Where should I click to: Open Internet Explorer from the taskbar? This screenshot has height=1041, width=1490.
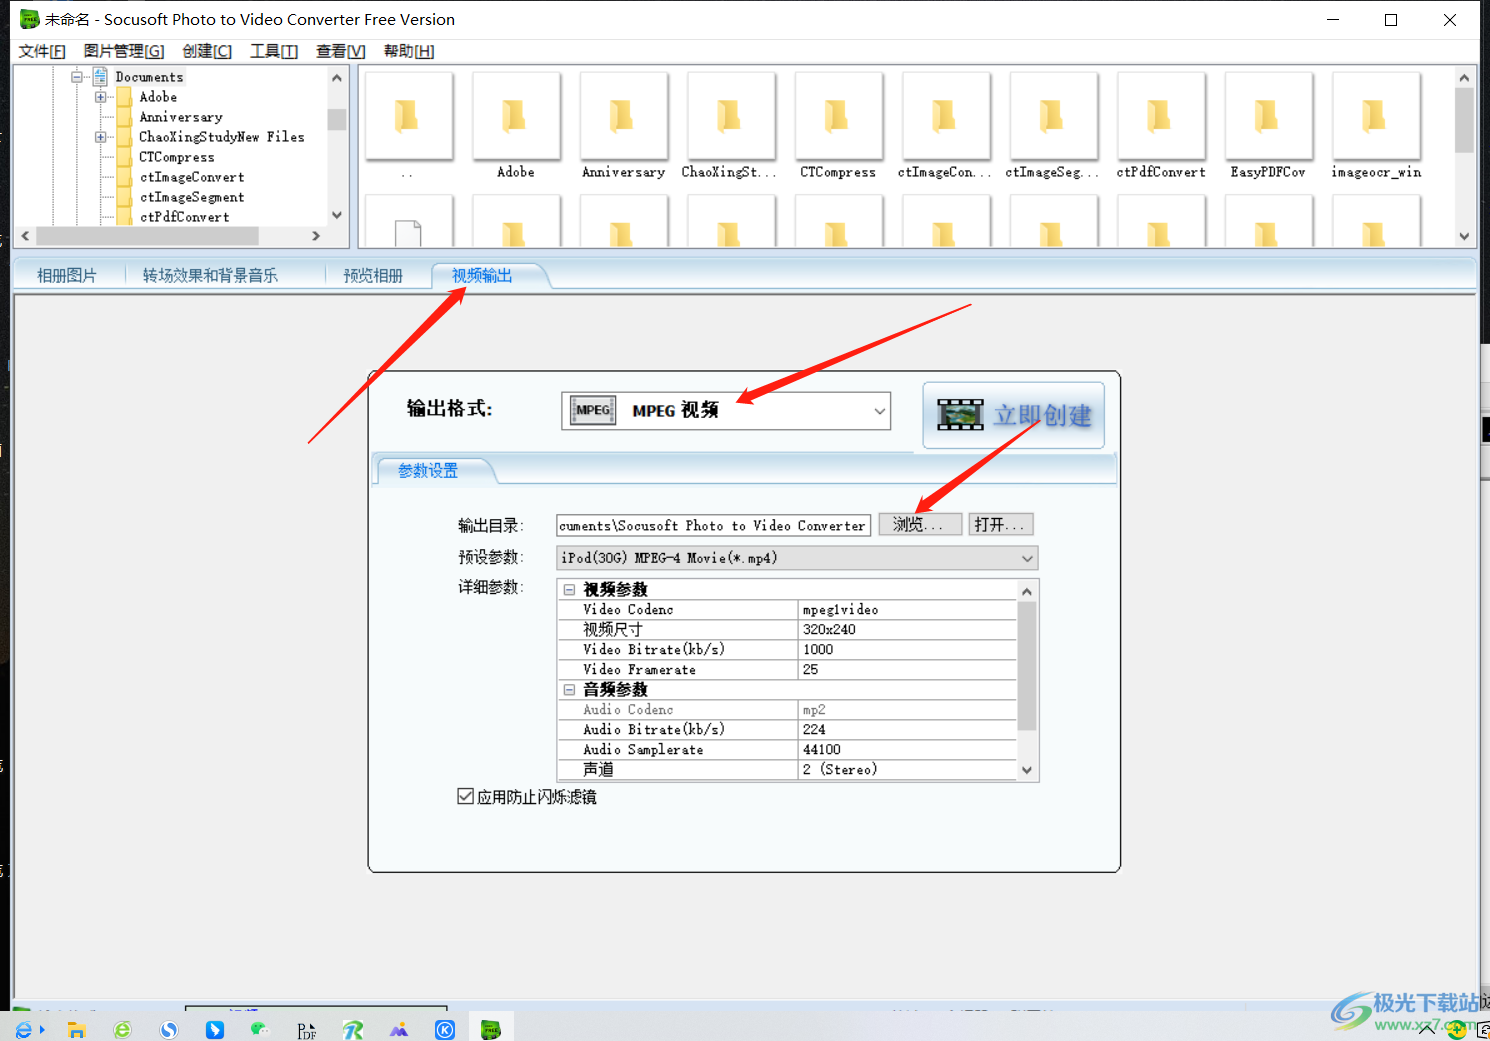click(24, 1030)
